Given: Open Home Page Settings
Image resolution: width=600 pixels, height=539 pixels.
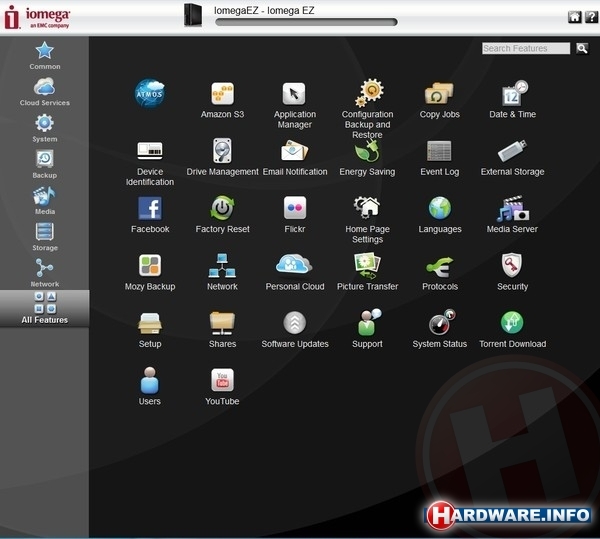Looking at the screenshot, I should [367, 220].
